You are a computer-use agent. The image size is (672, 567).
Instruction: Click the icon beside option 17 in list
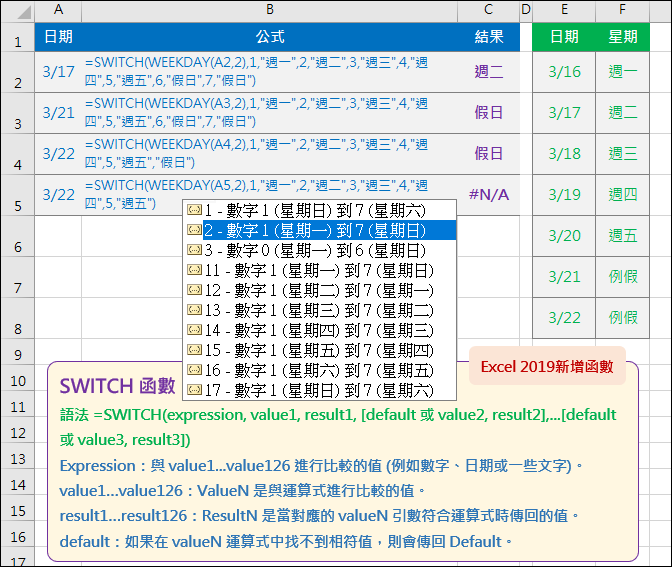(x=195, y=390)
